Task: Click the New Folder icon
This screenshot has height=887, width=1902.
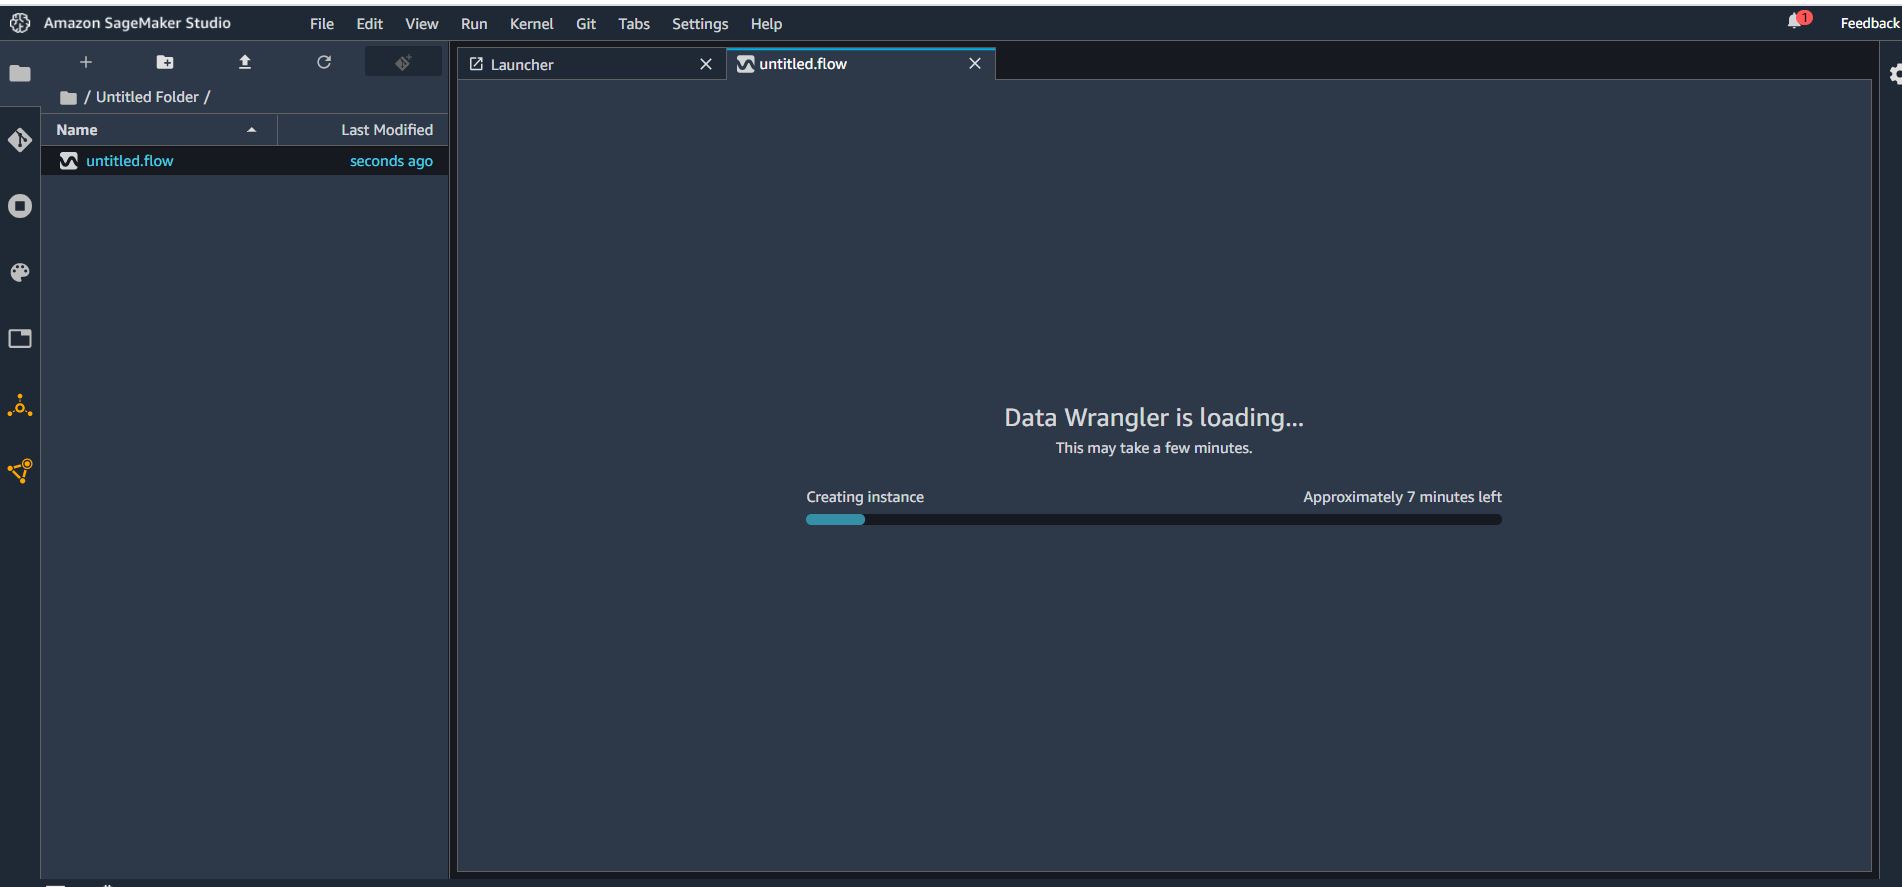Action: (x=165, y=62)
